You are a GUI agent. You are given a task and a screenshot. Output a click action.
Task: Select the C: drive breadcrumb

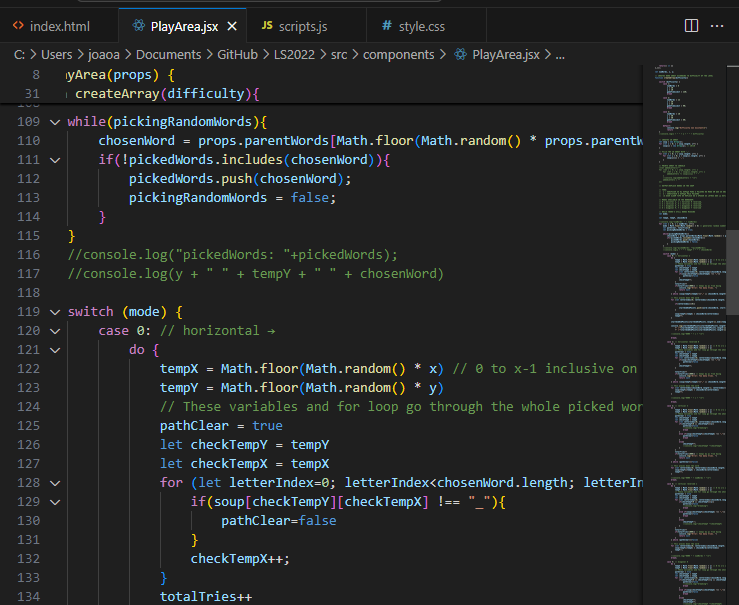(x=19, y=55)
